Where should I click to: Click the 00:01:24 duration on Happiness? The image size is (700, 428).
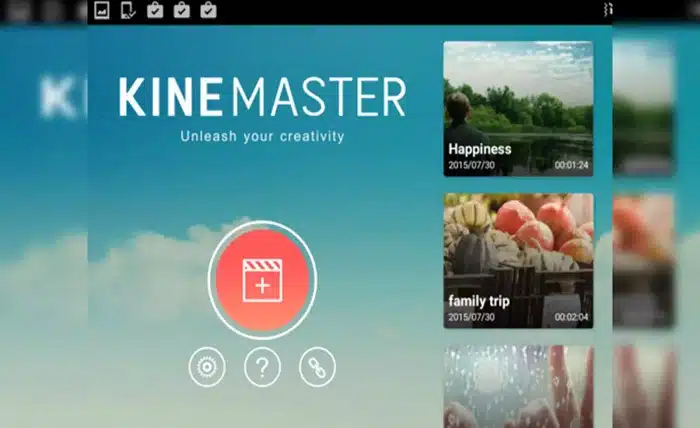571,165
